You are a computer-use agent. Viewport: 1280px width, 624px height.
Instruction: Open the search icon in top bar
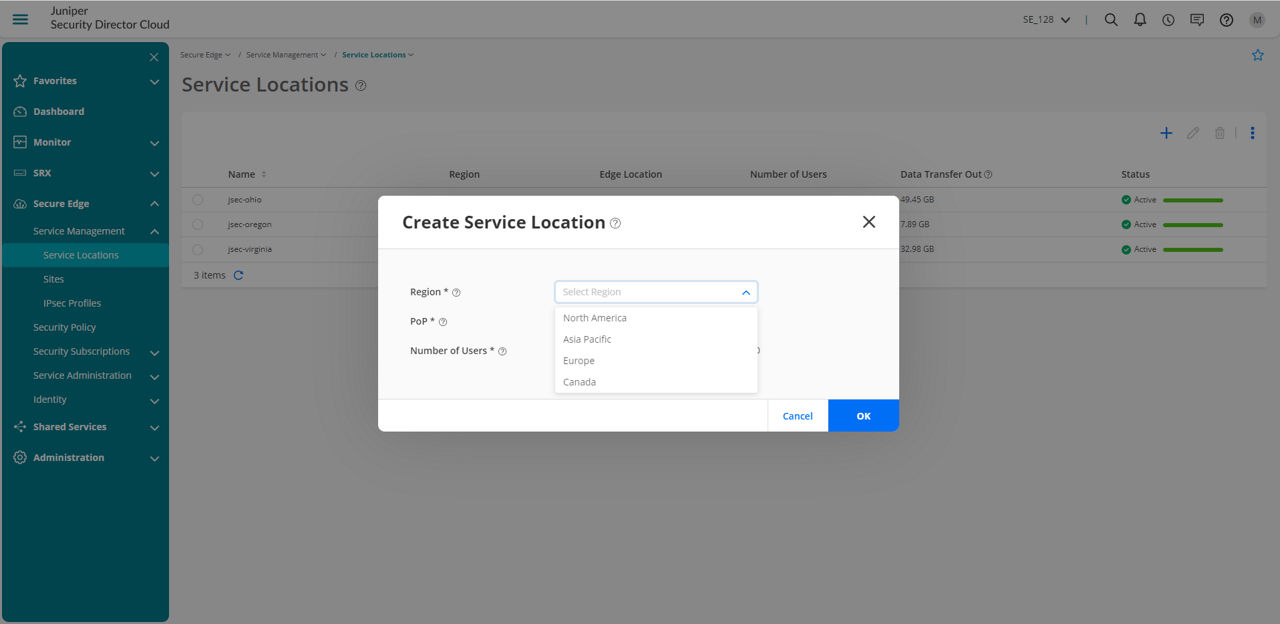coord(1111,19)
